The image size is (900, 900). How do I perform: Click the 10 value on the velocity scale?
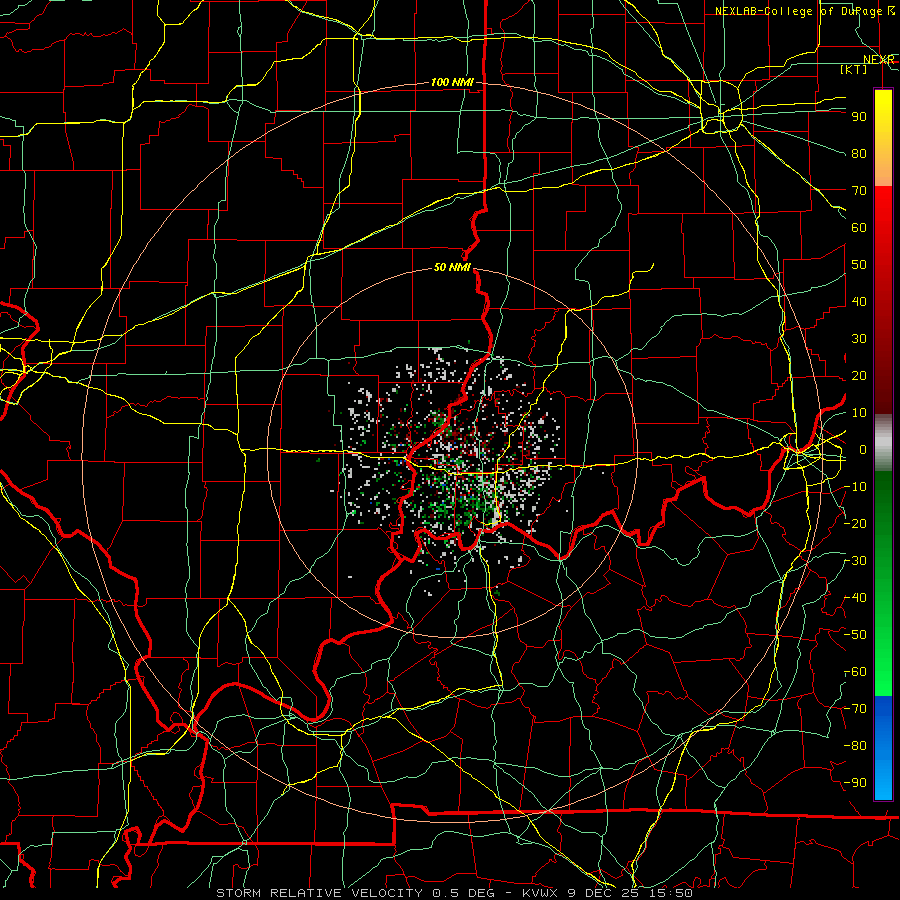859,413
